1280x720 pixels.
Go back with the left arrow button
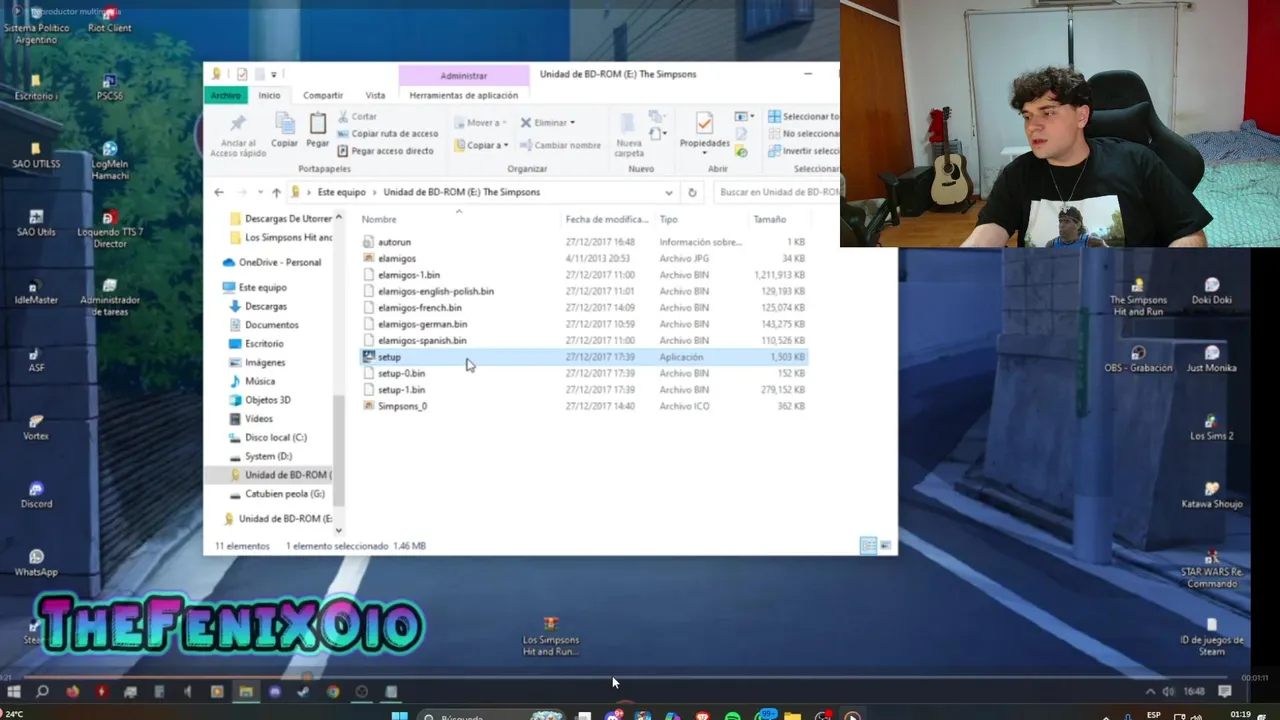[x=219, y=192]
